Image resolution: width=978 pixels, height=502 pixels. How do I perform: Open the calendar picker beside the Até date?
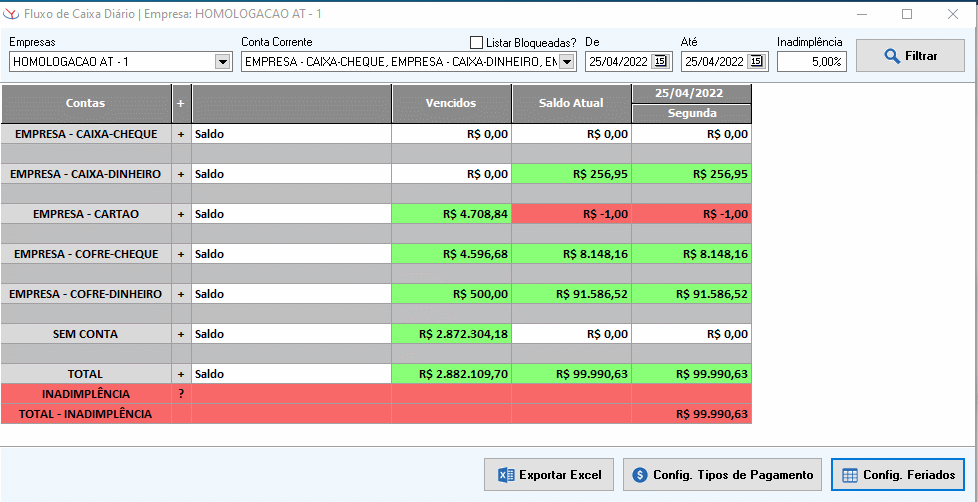pyautogui.click(x=756, y=61)
